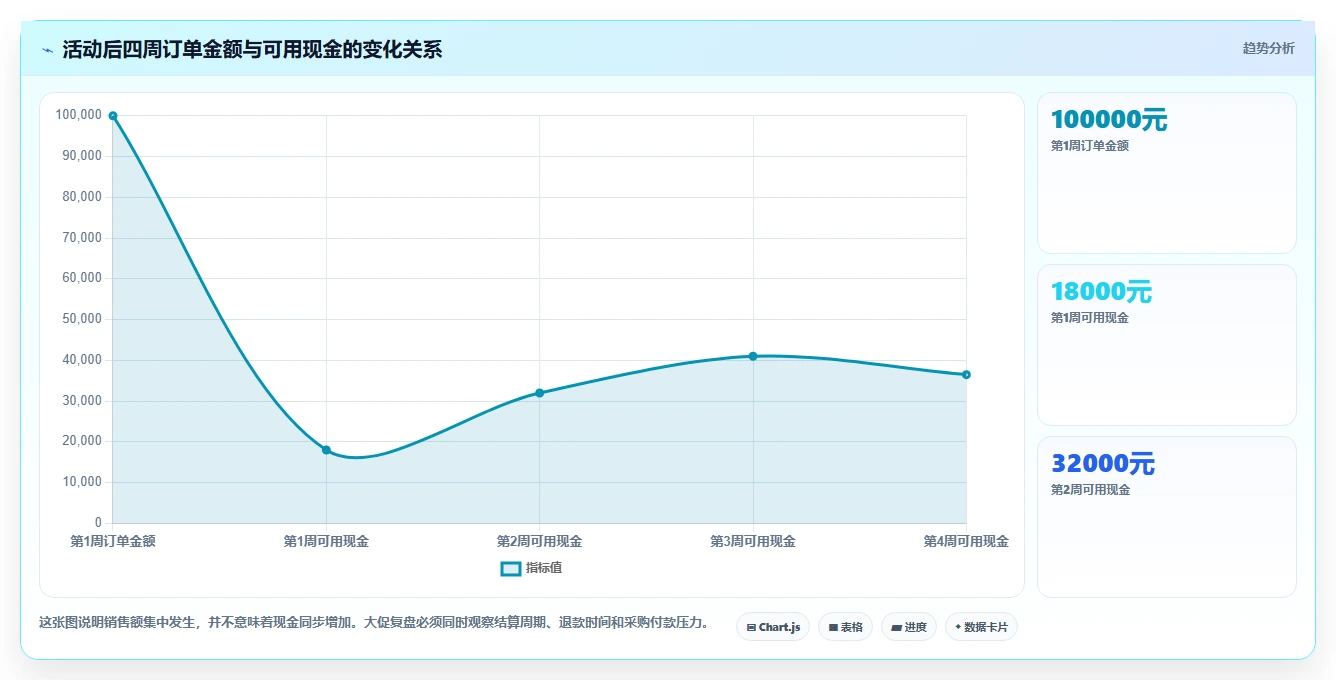The image size is (1336, 680).
Task: Click the footnote text about 结算周期
Action: [374, 622]
